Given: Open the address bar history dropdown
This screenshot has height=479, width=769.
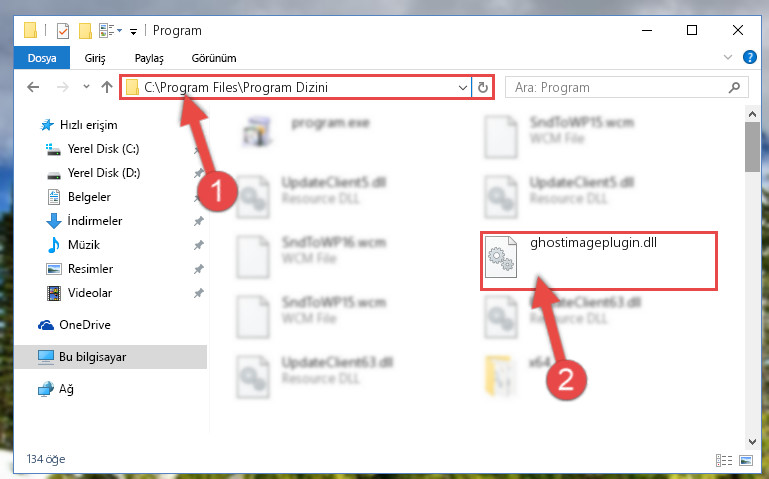Looking at the screenshot, I should tap(462, 87).
